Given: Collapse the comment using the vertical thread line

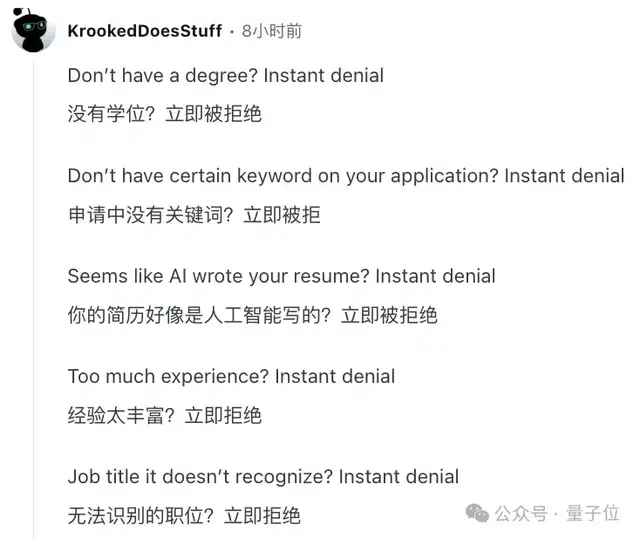Looking at the screenshot, I should (x=33, y=300).
